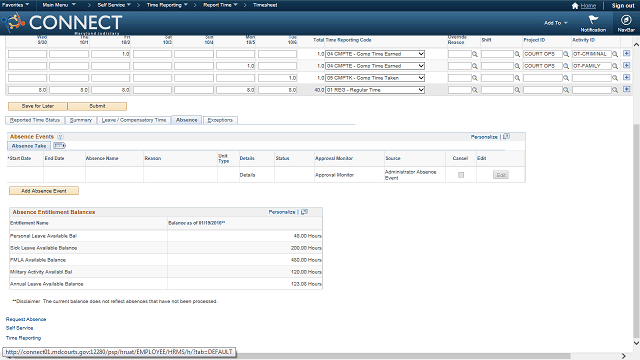
Task: Follow the bottom Time Reporting link
Action: pyautogui.click(x=23, y=338)
